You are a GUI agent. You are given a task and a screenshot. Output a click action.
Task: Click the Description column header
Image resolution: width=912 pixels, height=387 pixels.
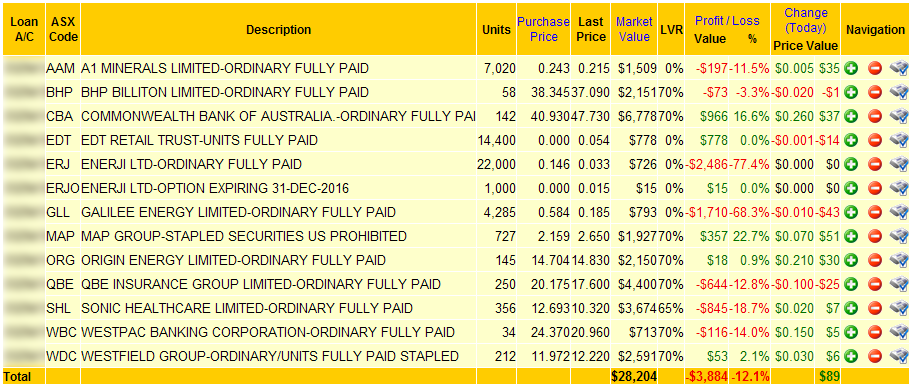tap(279, 30)
